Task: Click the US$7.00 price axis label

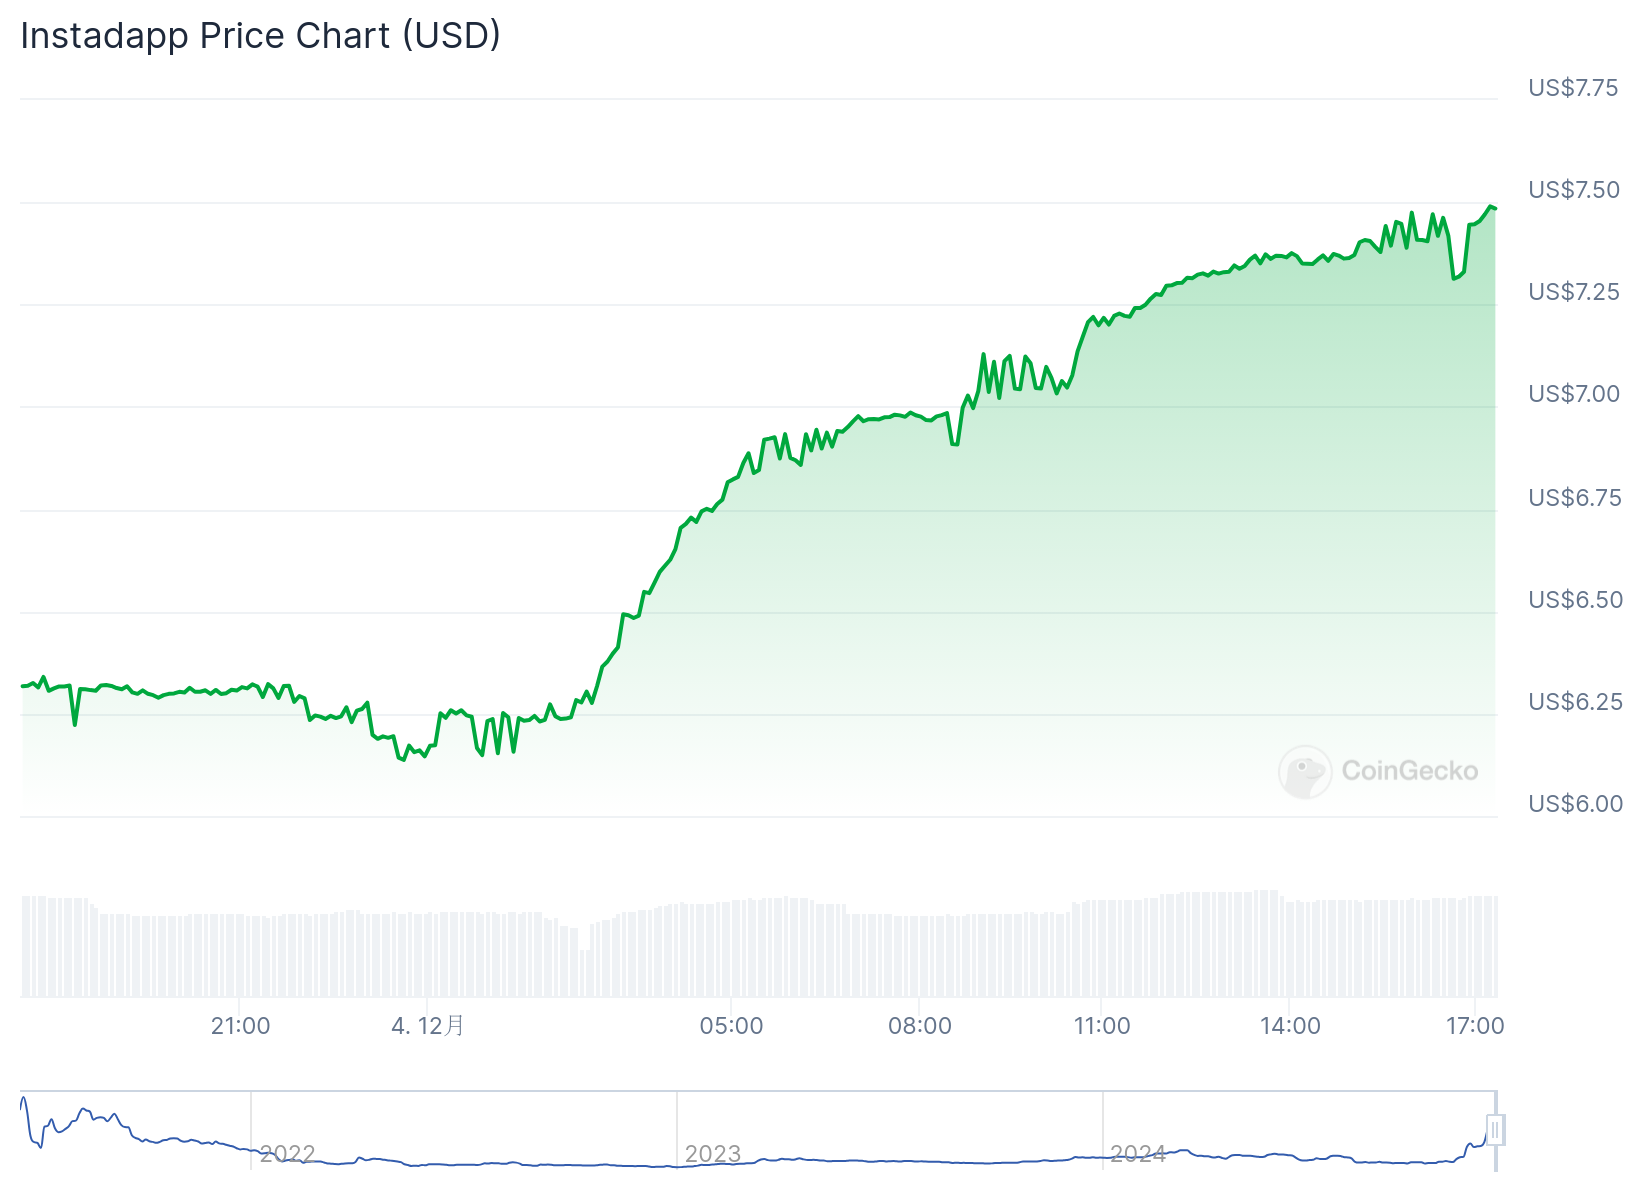Action: click(1574, 394)
